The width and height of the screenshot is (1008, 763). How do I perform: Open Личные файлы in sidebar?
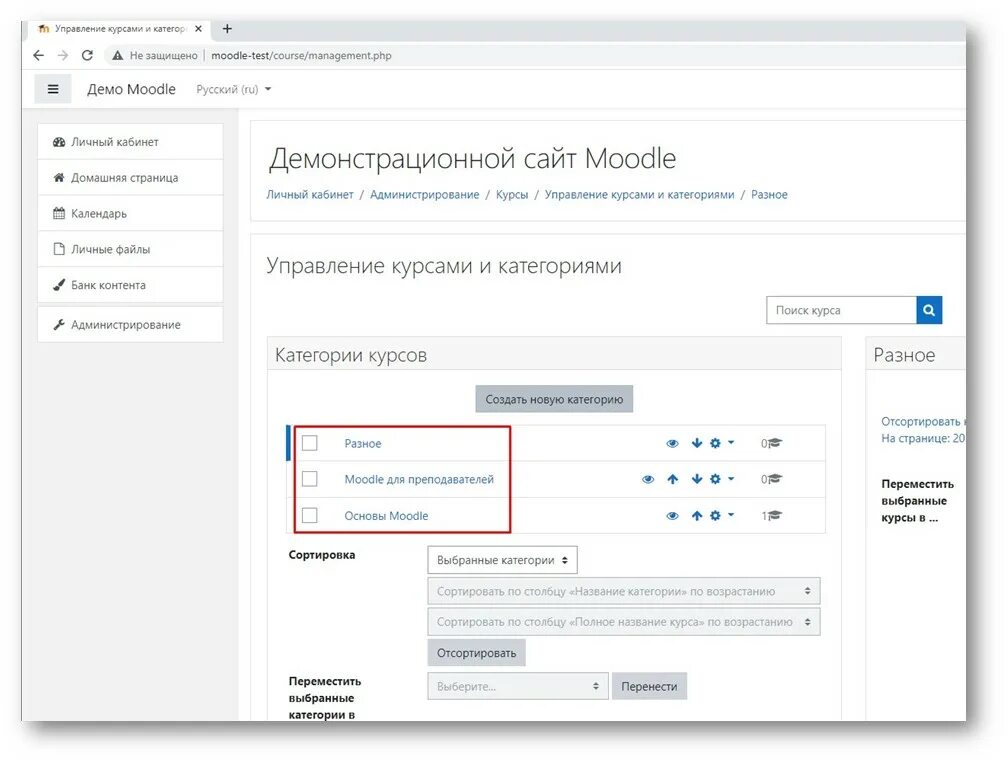130,249
